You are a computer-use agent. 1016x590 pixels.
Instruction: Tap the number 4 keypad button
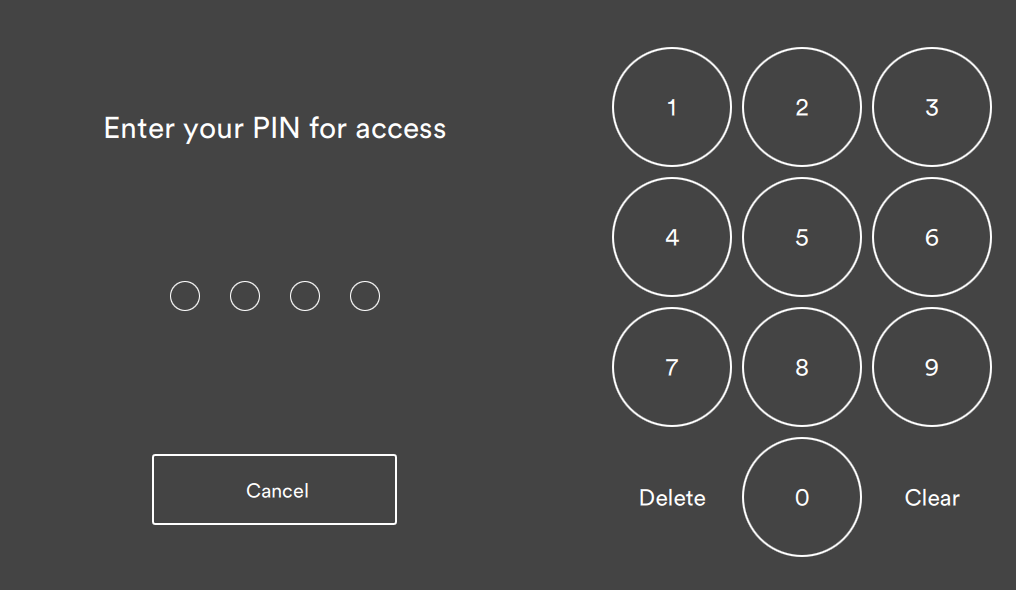[671, 237]
